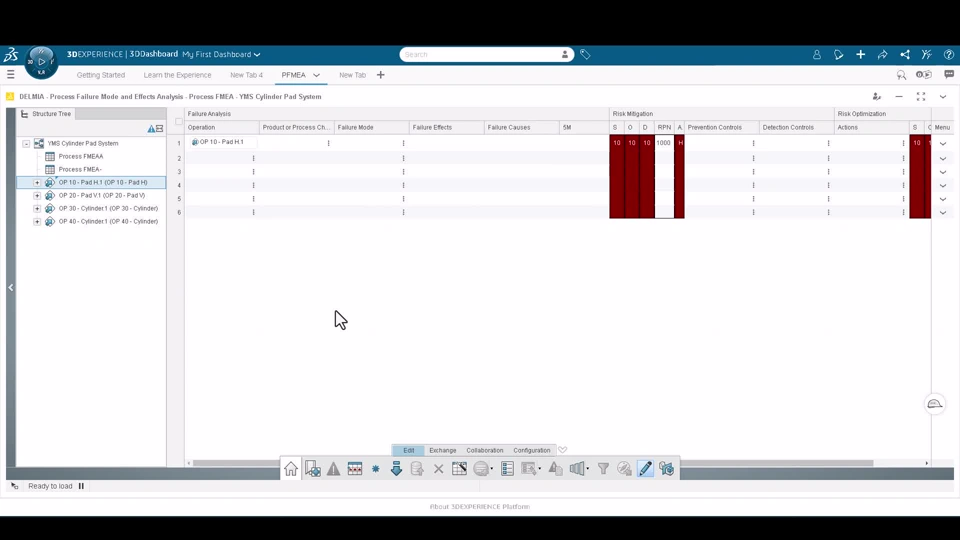Open the user profile icon in header

817,54
